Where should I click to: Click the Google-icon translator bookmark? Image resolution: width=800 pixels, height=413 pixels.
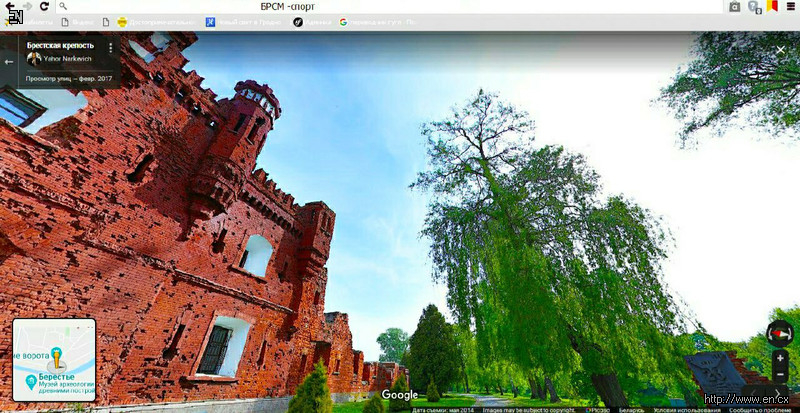click(377, 21)
